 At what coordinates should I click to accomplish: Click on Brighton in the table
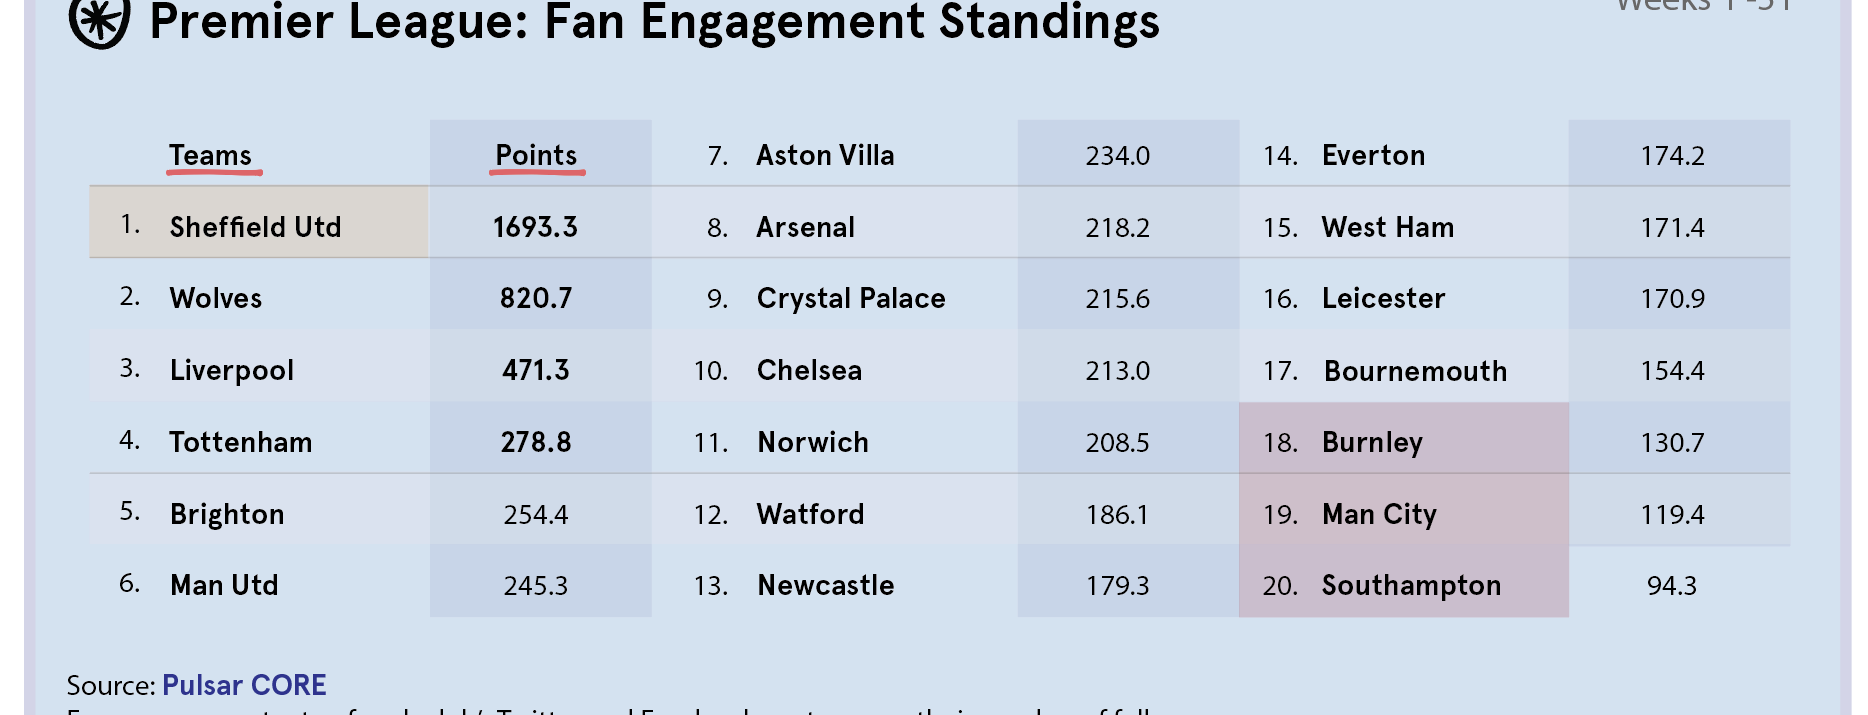(x=227, y=514)
